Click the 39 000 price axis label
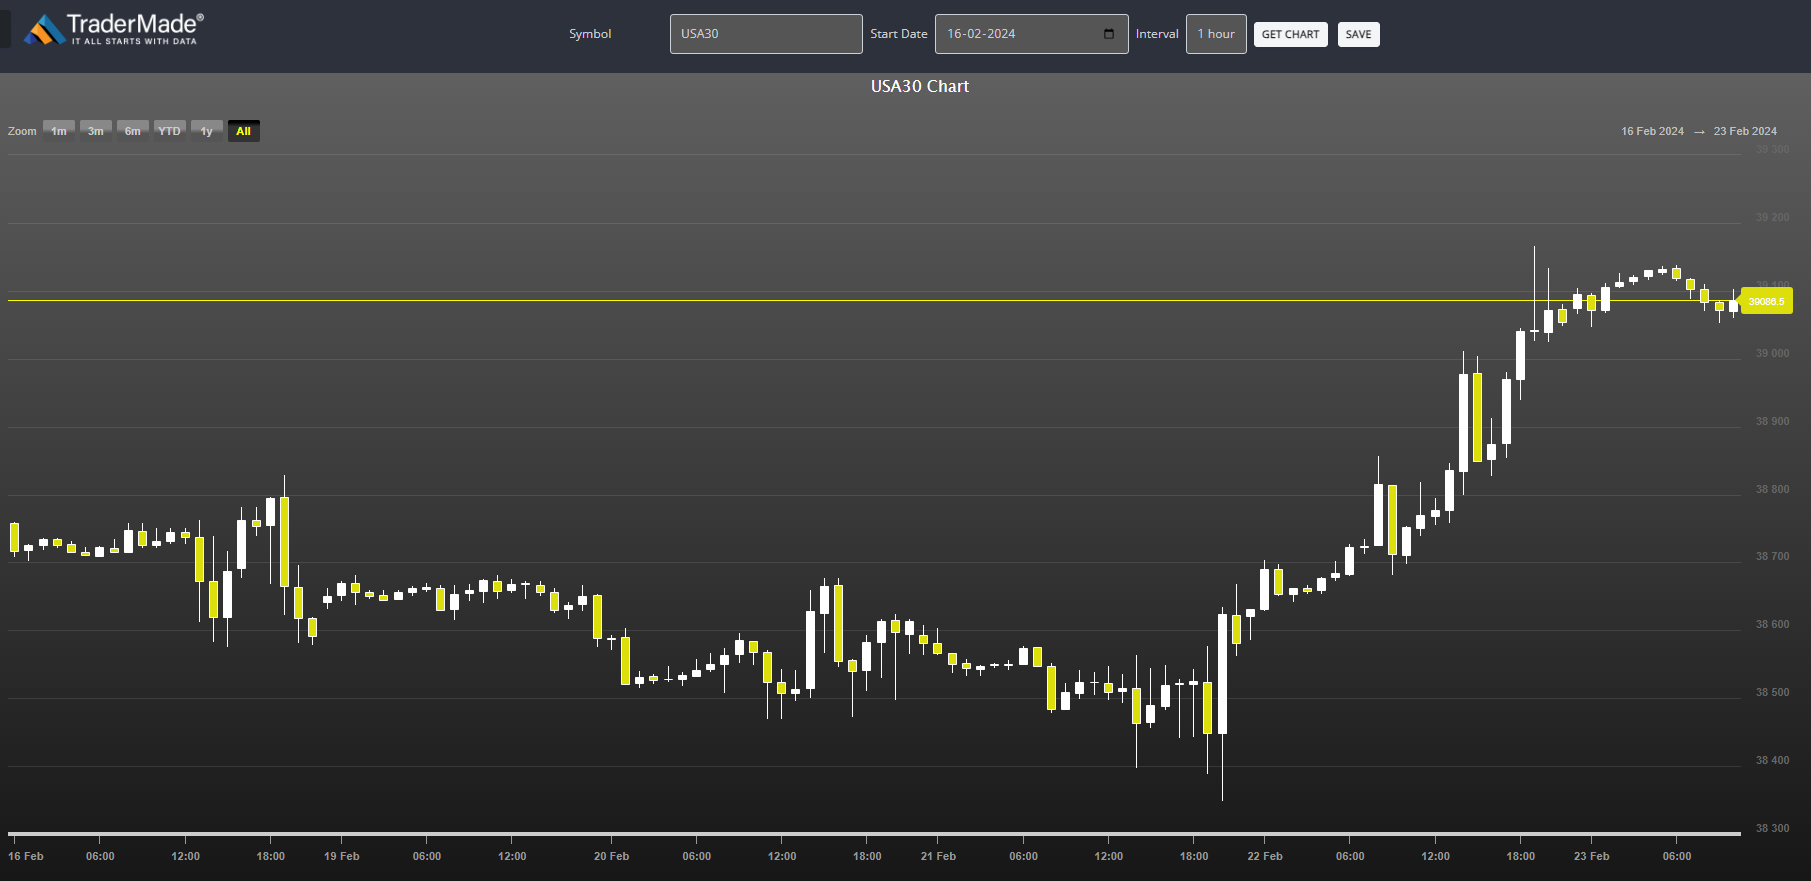This screenshot has width=1811, height=881. (x=1773, y=353)
